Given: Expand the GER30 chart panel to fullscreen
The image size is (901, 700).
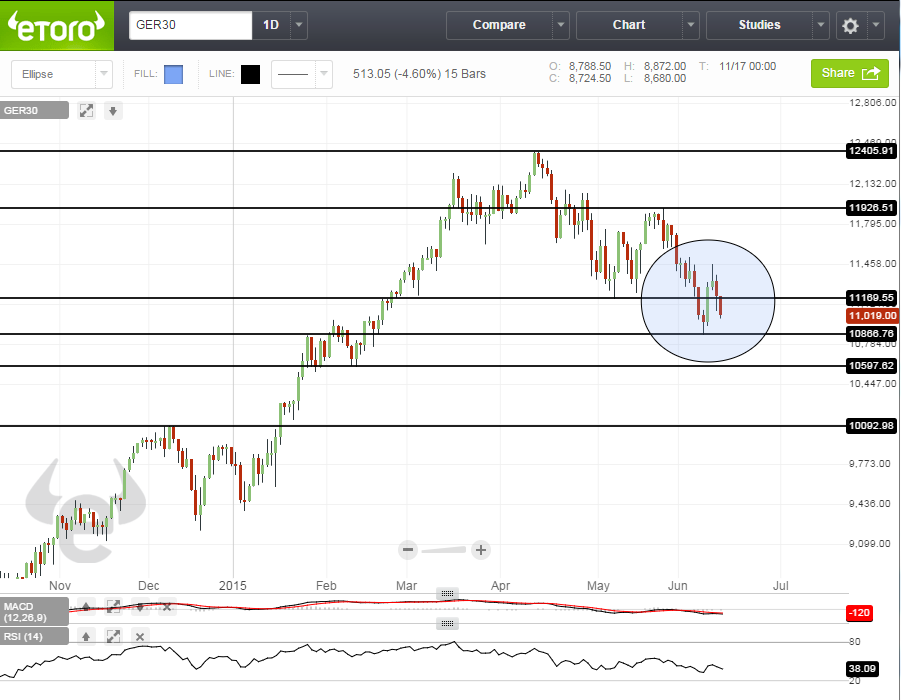Looking at the screenshot, I should click(x=86, y=111).
